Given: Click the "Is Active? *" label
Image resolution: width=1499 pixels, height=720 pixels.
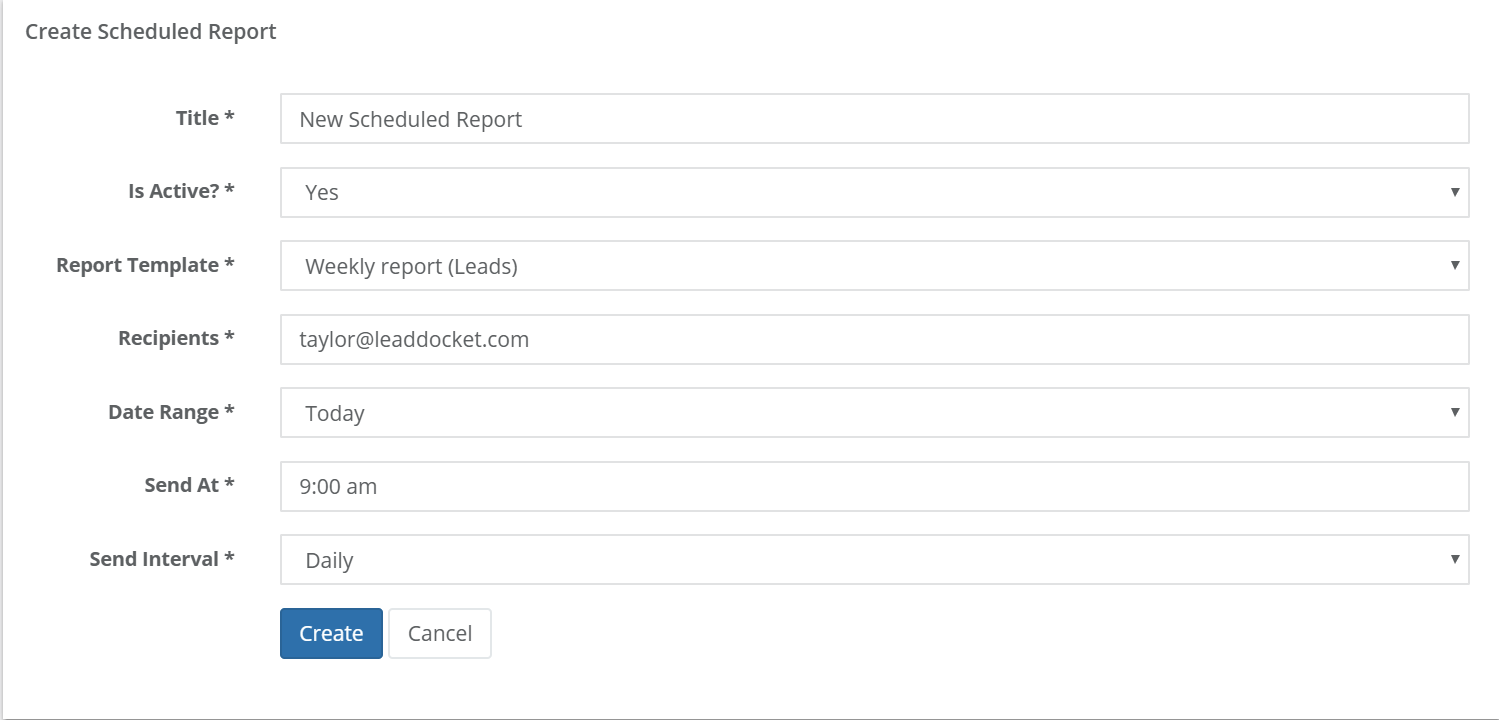Looking at the screenshot, I should [181, 191].
